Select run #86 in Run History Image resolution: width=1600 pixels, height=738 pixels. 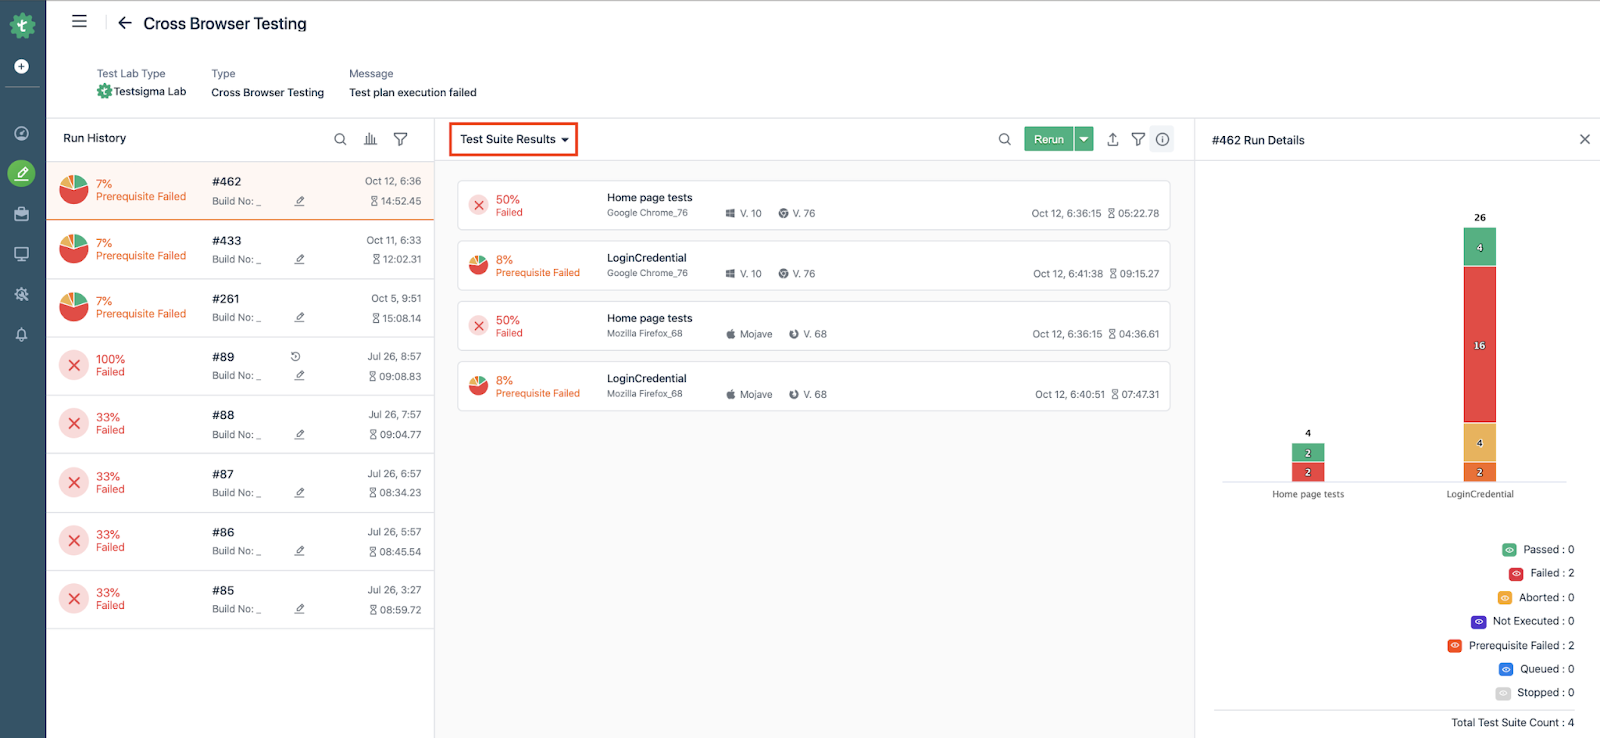click(x=240, y=541)
